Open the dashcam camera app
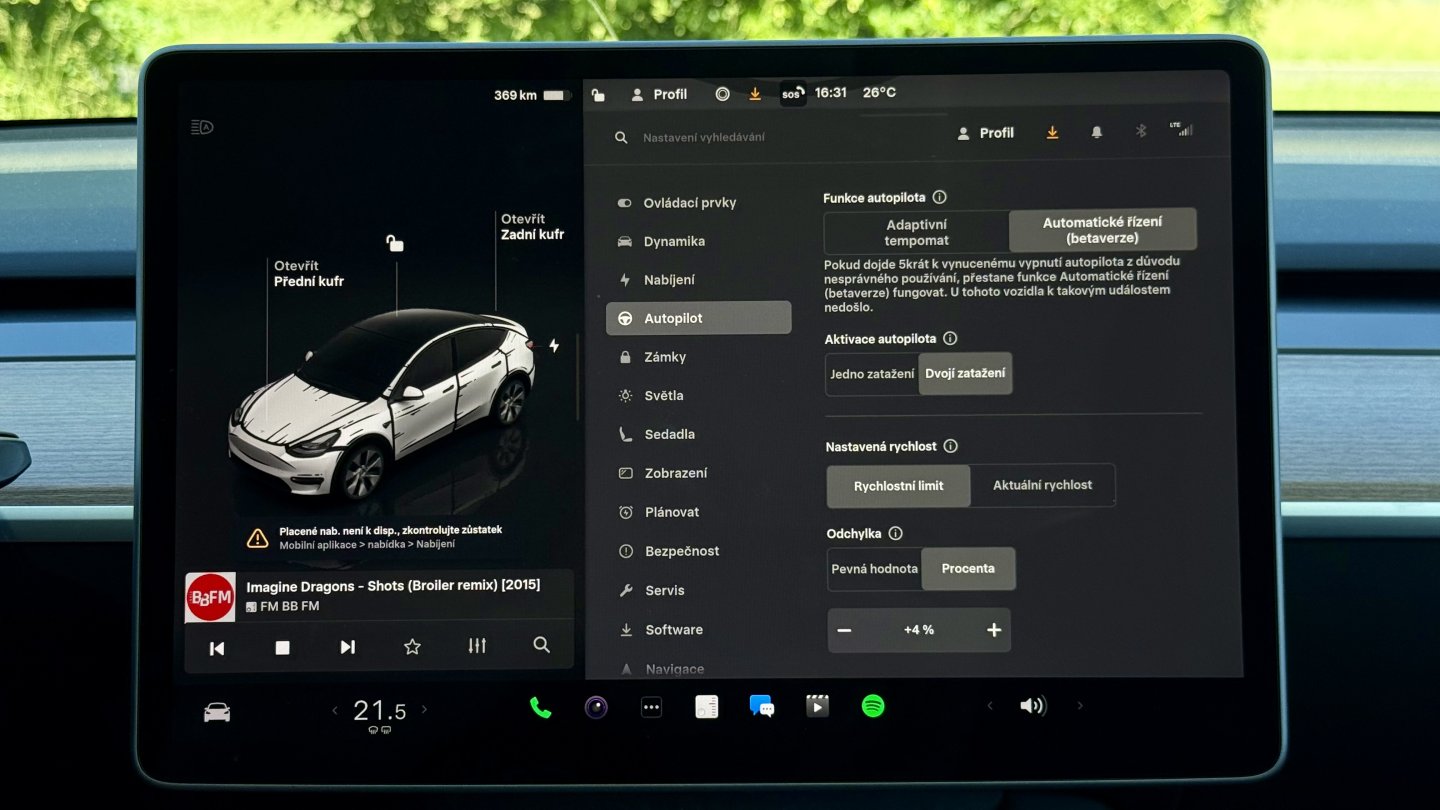This screenshot has height=810, width=1440. tap(596, 707)
